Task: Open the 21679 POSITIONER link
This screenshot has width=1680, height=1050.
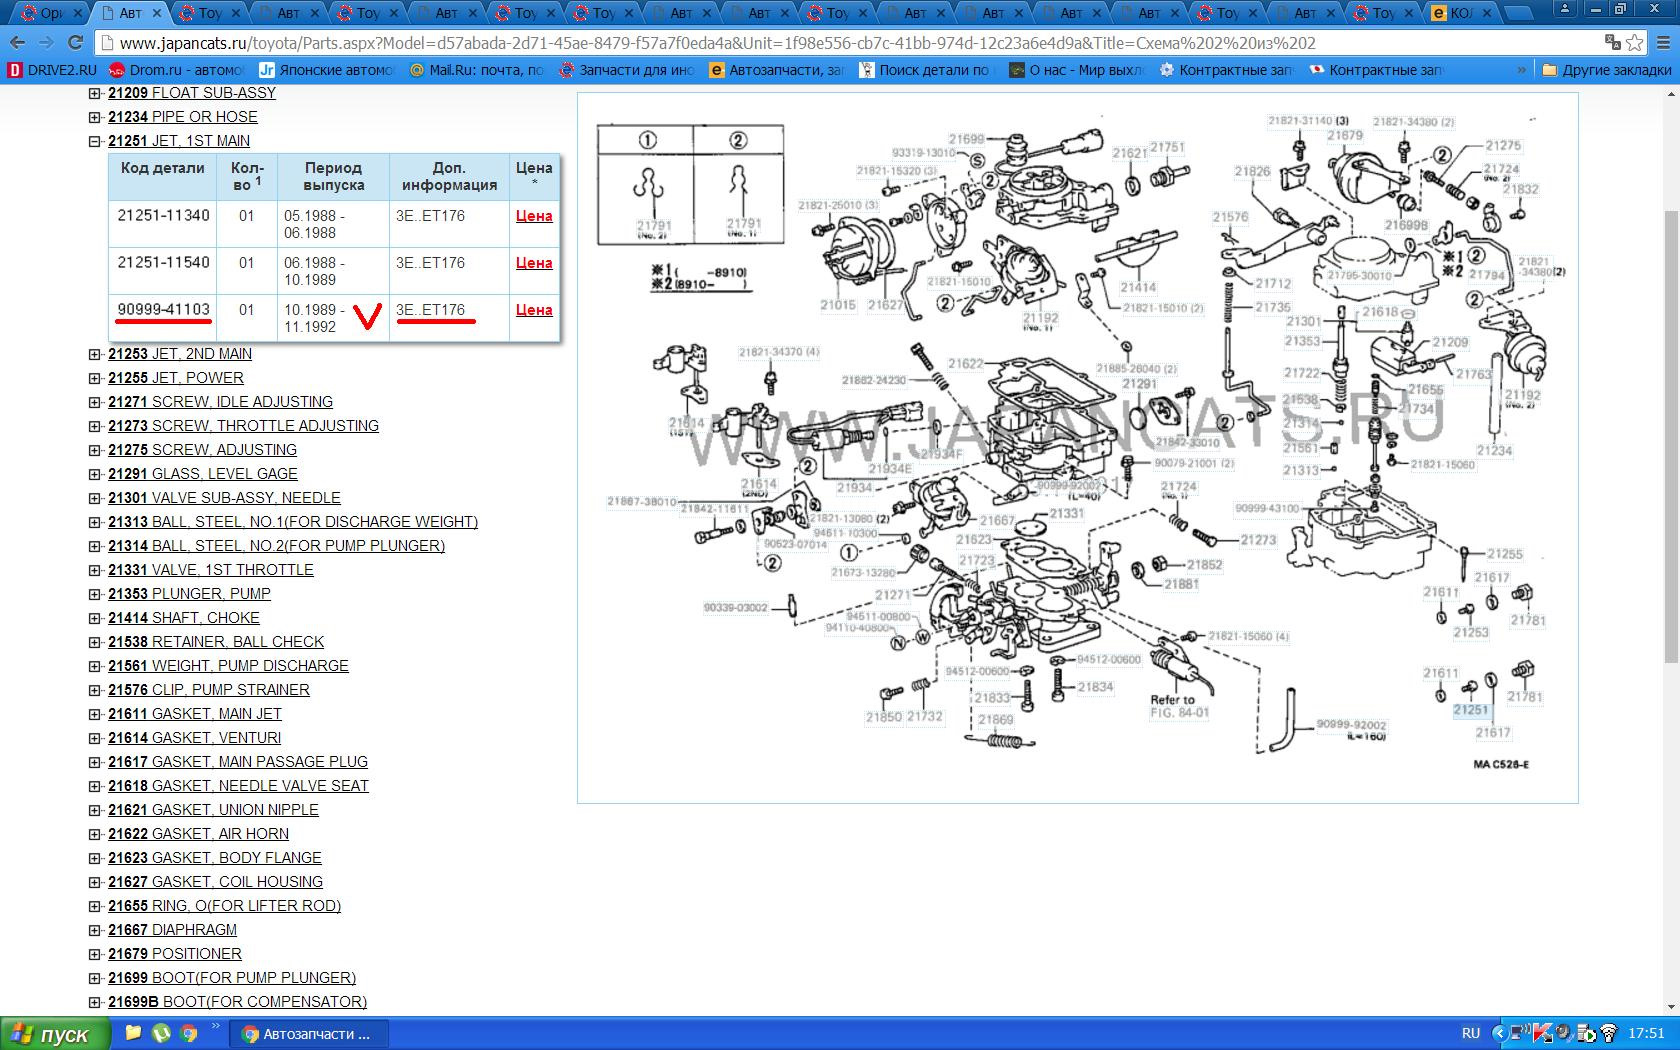Action: tap(175, 954)
